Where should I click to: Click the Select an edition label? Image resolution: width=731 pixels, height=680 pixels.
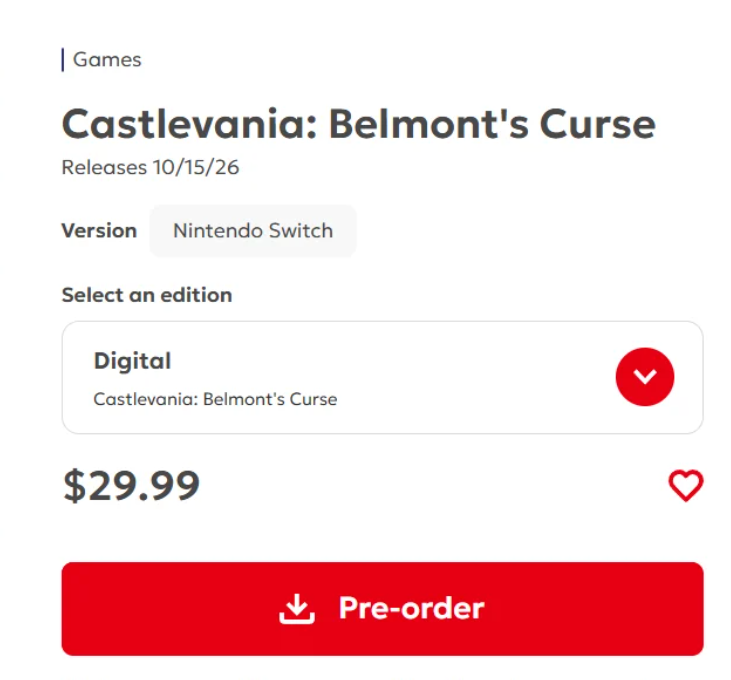(x=147, y=295)
